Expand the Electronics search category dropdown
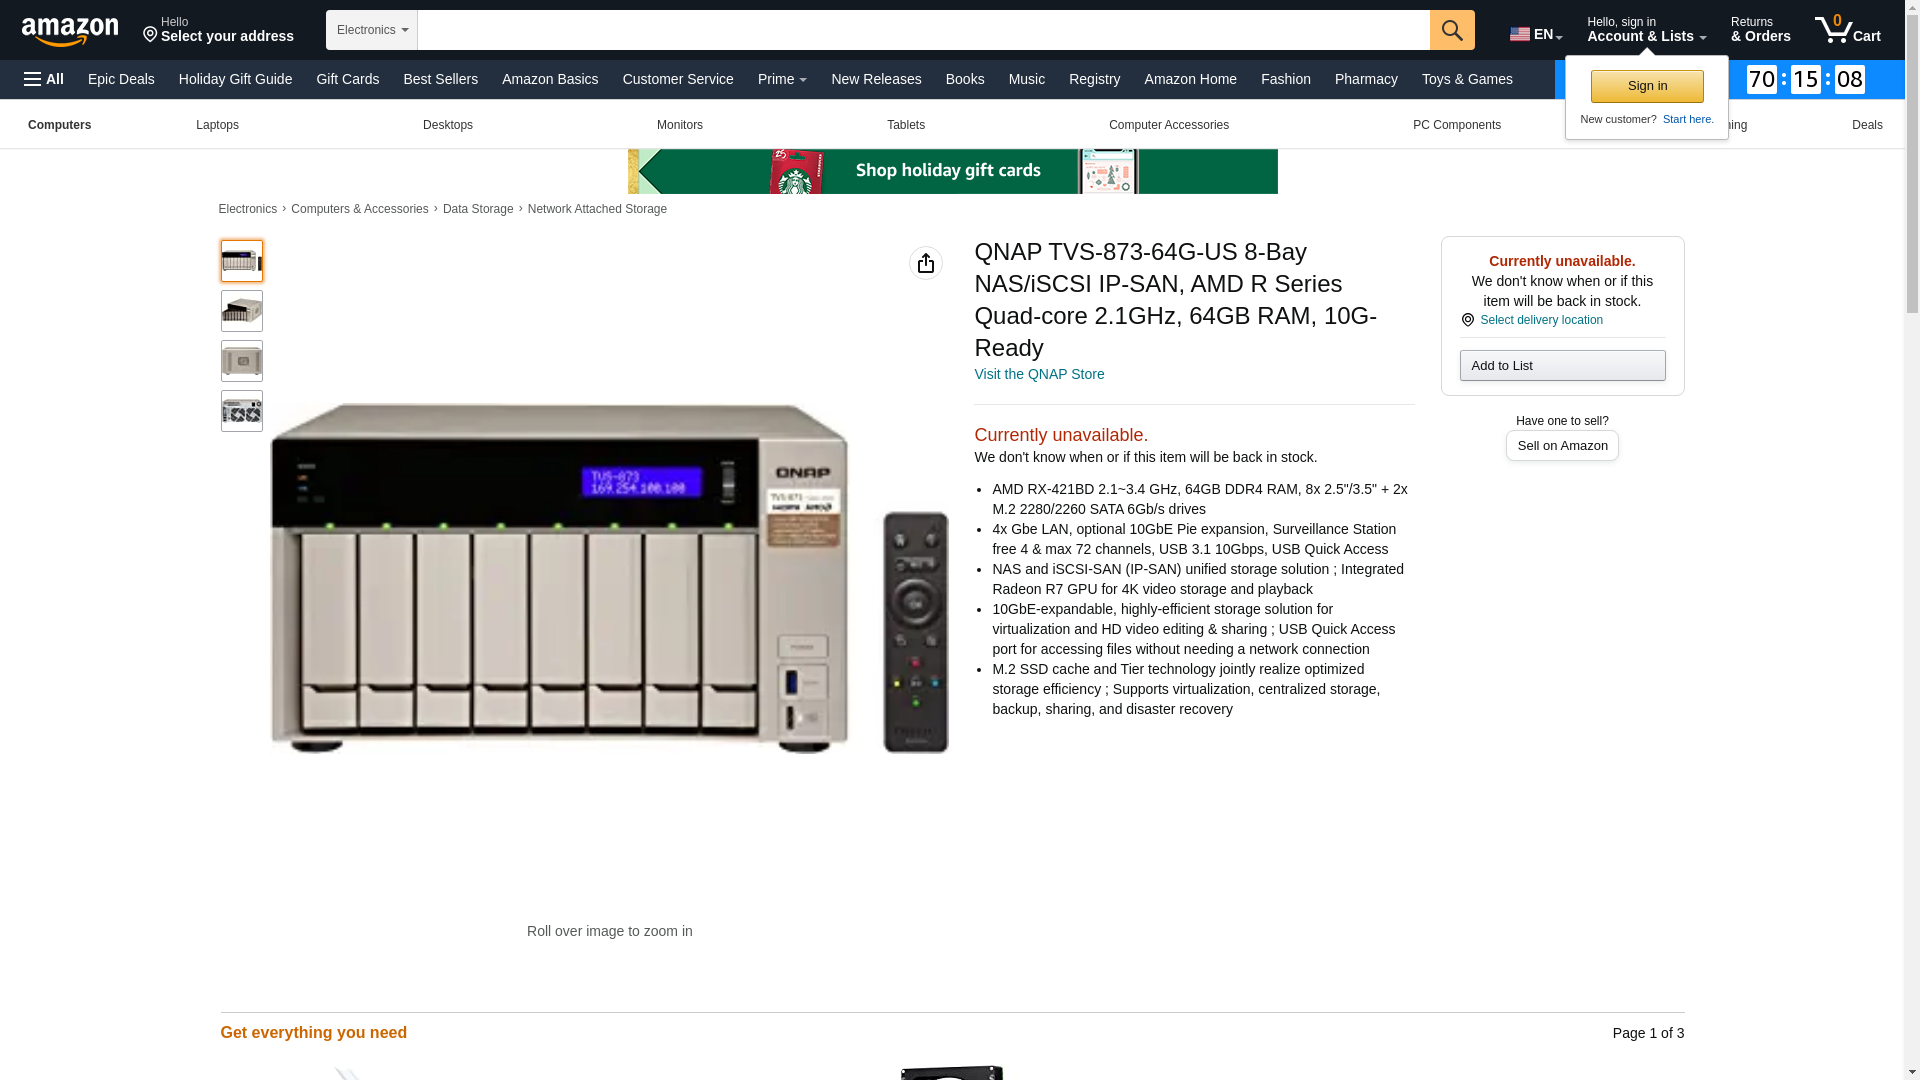This screenshot has width=1920, height=1080. [x=371, y=30]
